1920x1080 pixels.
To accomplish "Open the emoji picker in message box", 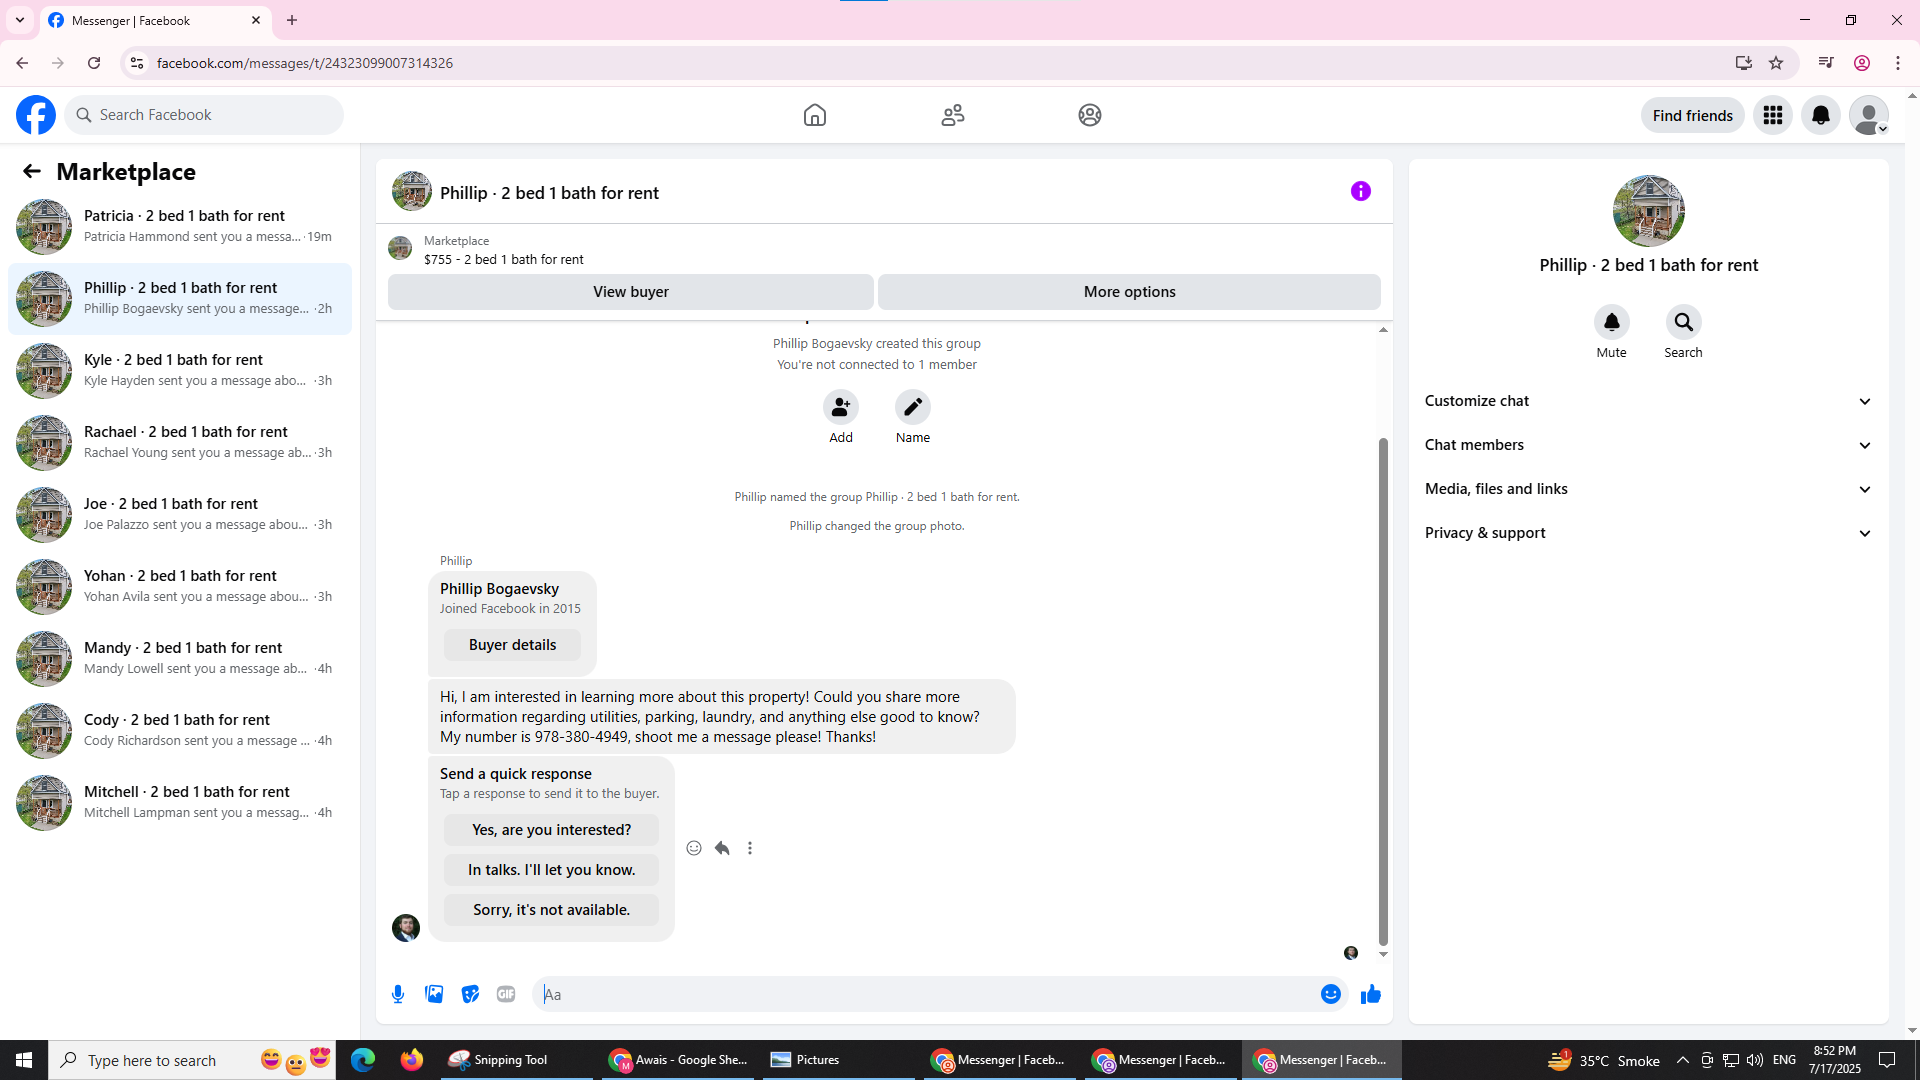I will (x=1331, y=994).
